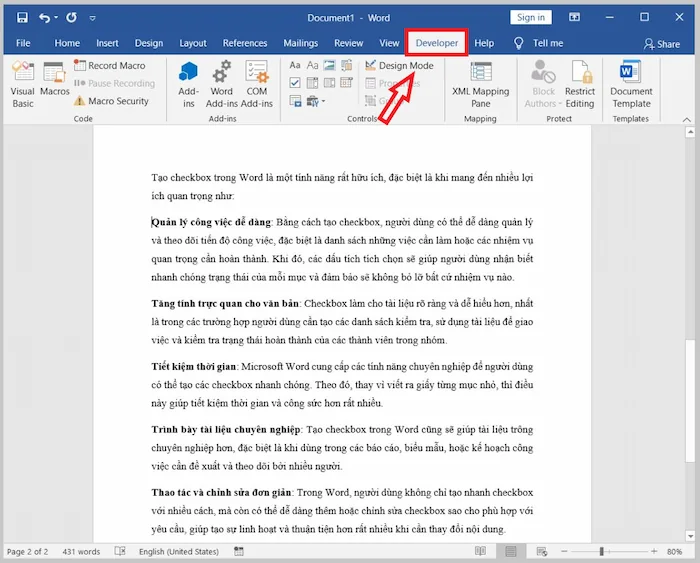This screenshot has height=563, width=700.
Task: Open Legacy Tools dropdown
Action: tap(316, 101)
